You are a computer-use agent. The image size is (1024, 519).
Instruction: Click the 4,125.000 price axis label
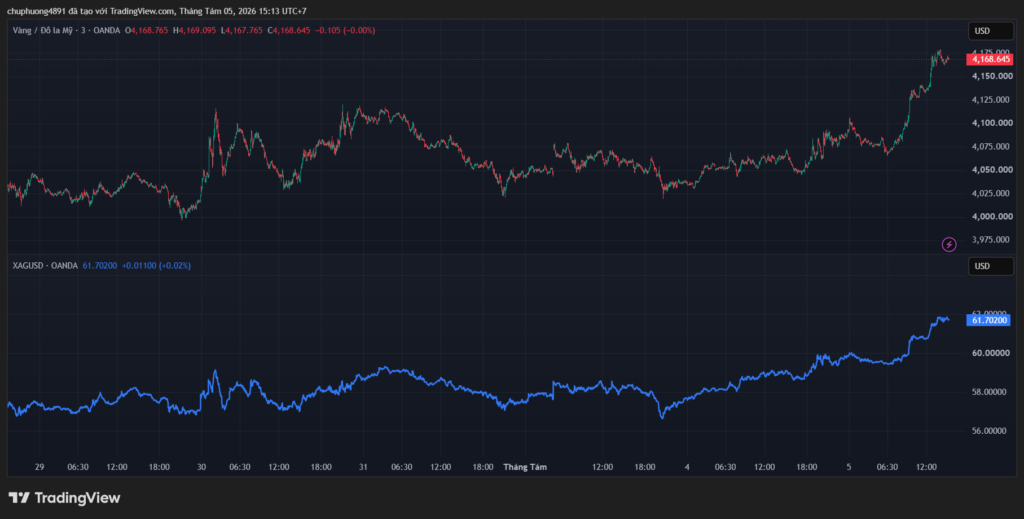tap(992, 100)
